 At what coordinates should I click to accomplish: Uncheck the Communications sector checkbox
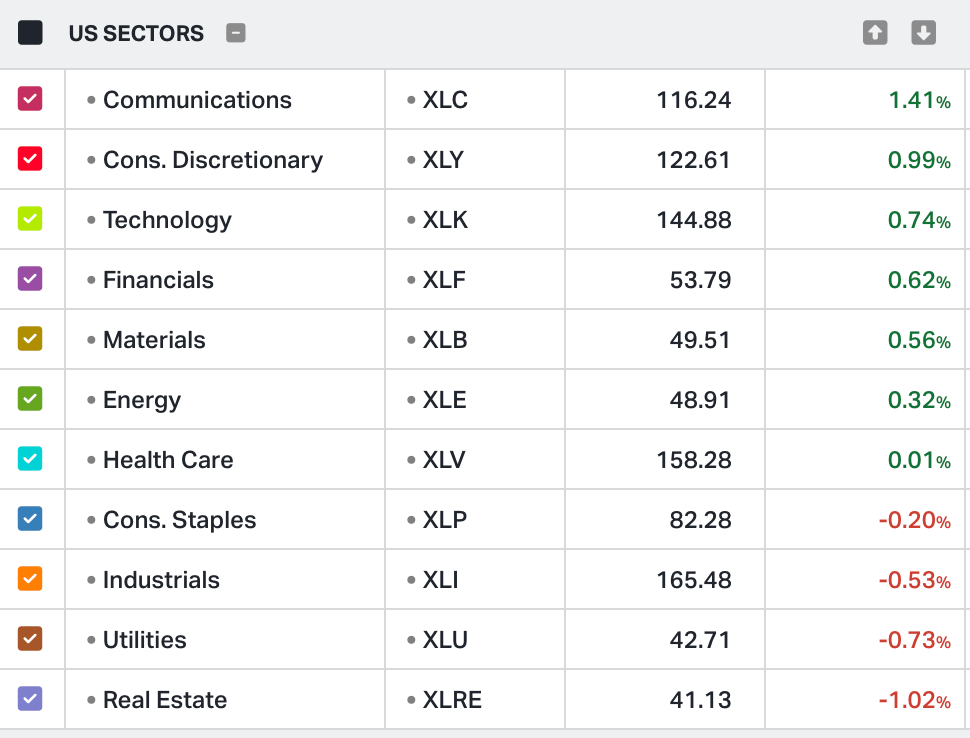[30, 99]
